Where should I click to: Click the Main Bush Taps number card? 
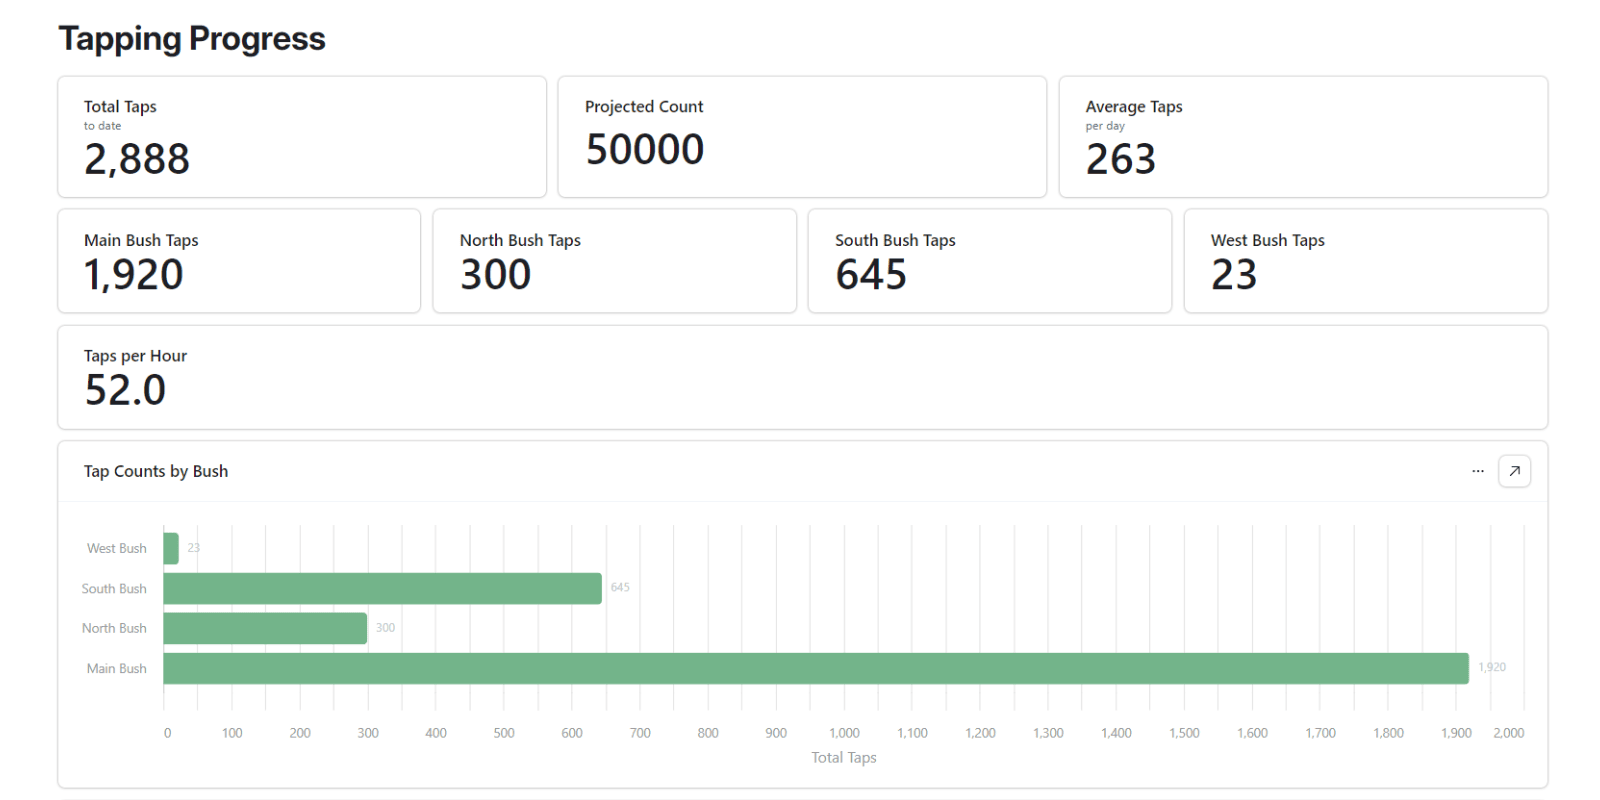coord(239,261)
